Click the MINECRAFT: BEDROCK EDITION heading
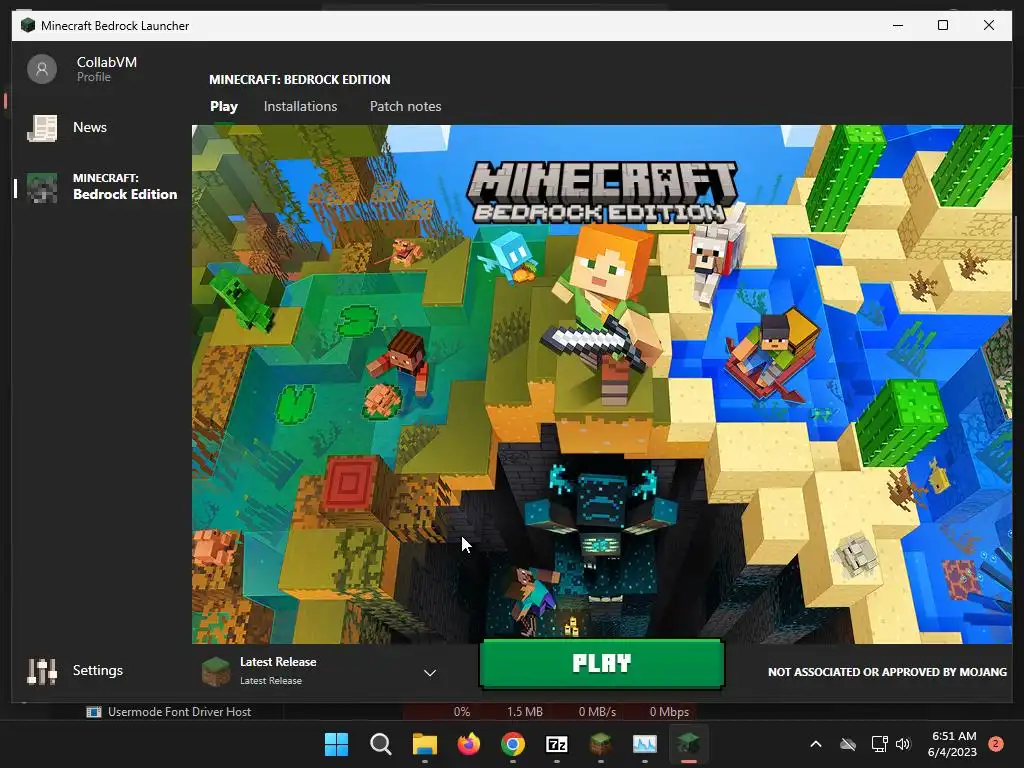 pyautogui.click(x=300, y=80)
